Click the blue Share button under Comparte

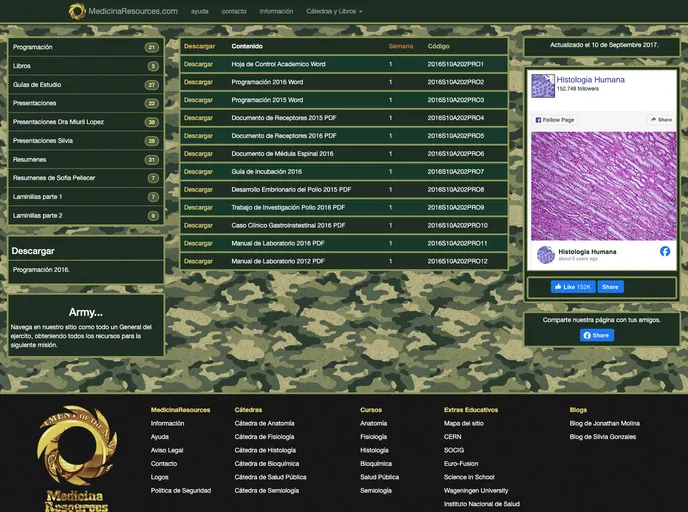coord(597,335)
